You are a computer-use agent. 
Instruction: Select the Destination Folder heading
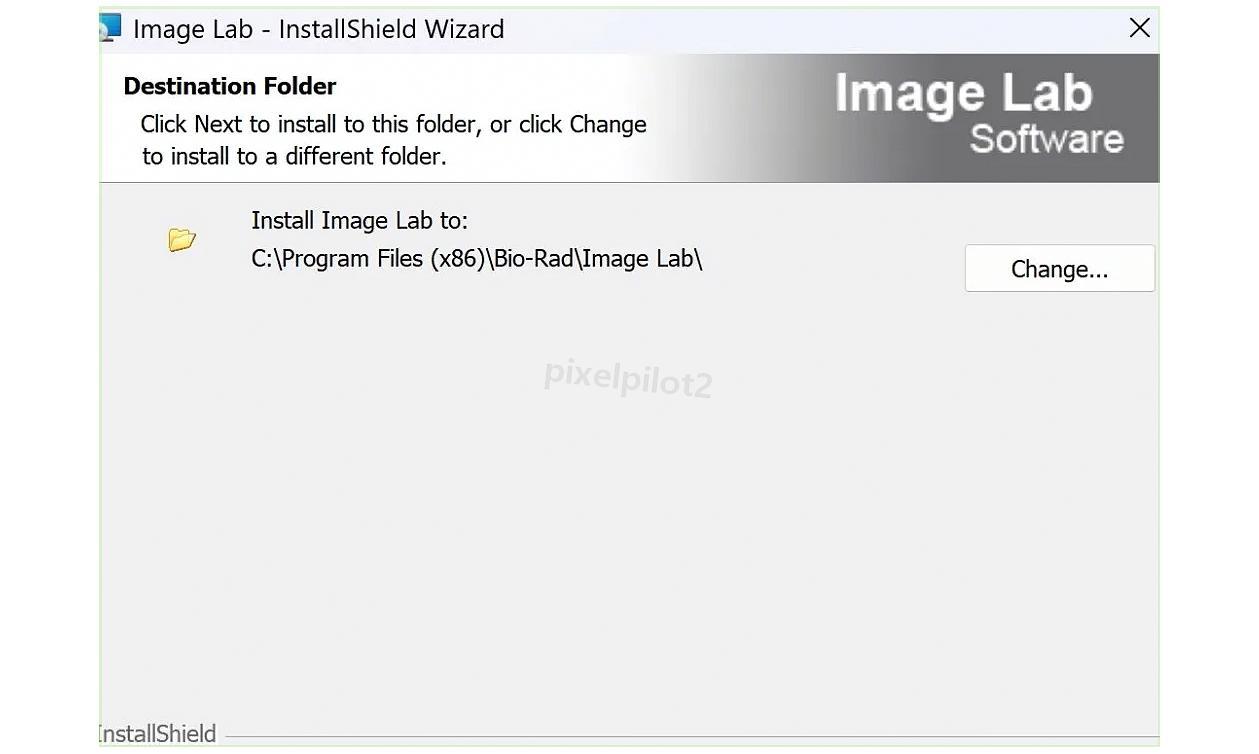pyautogui.click(x=229, y=86)
